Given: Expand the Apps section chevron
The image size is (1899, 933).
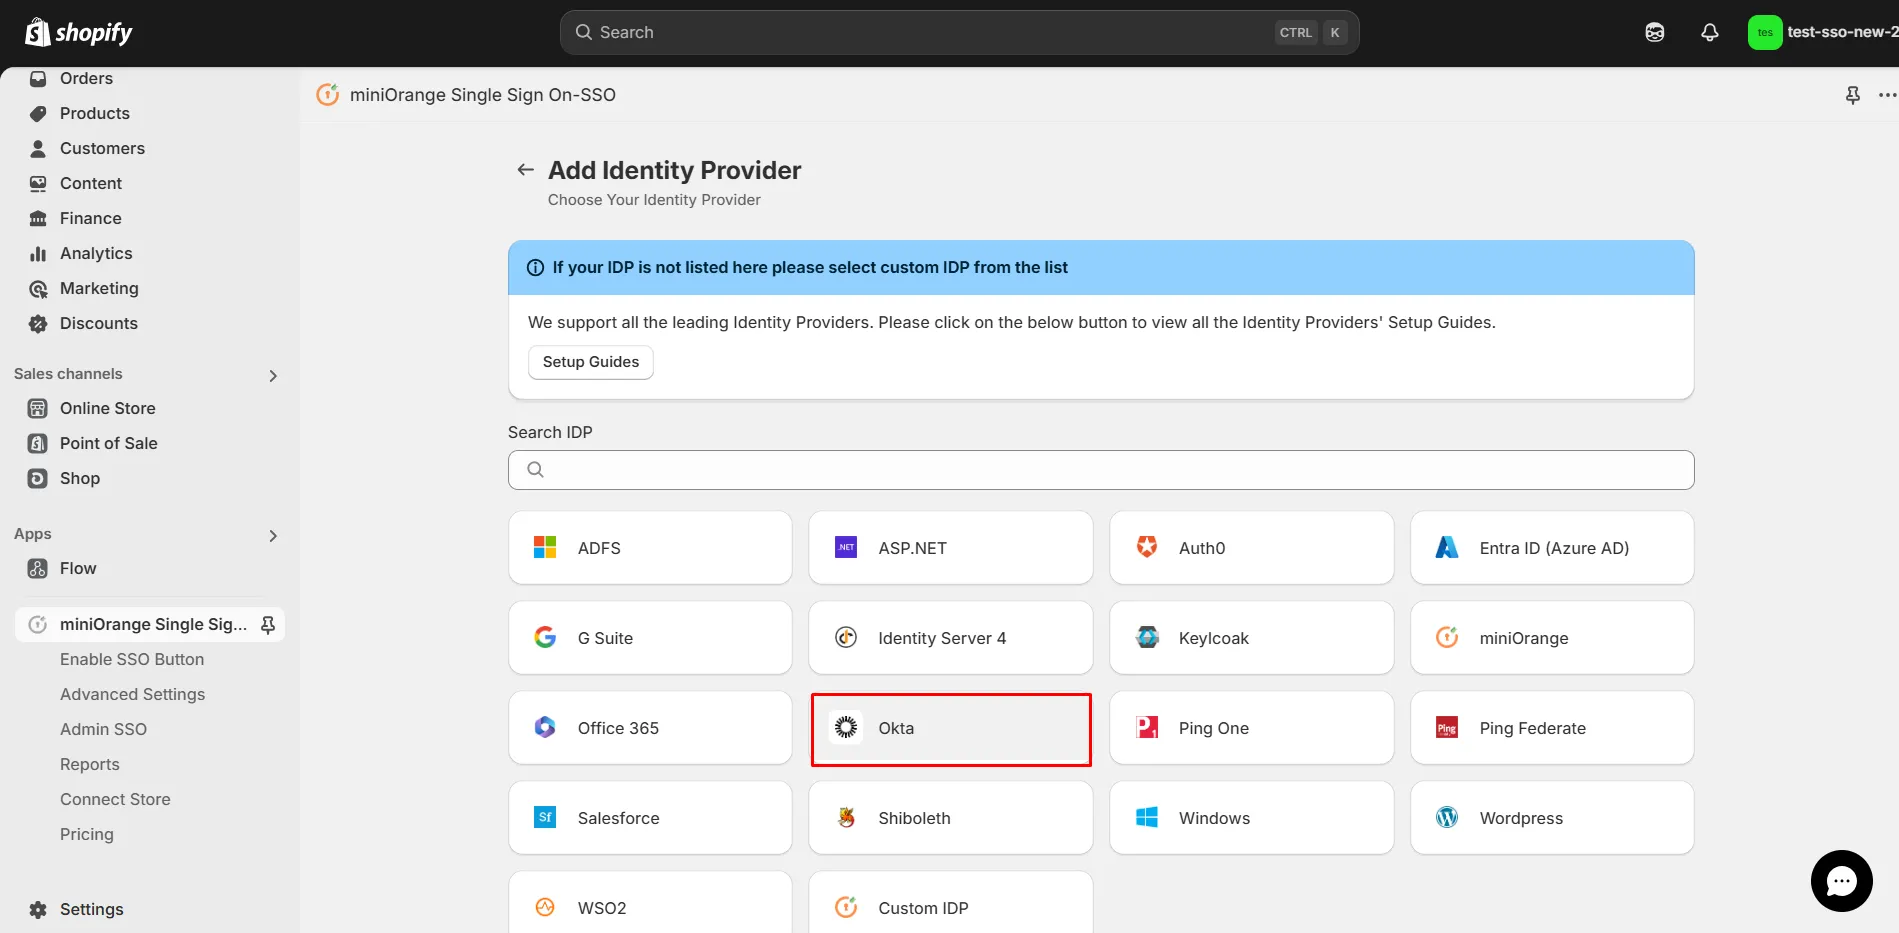Looking at the screenshot, I should (273, 536).
